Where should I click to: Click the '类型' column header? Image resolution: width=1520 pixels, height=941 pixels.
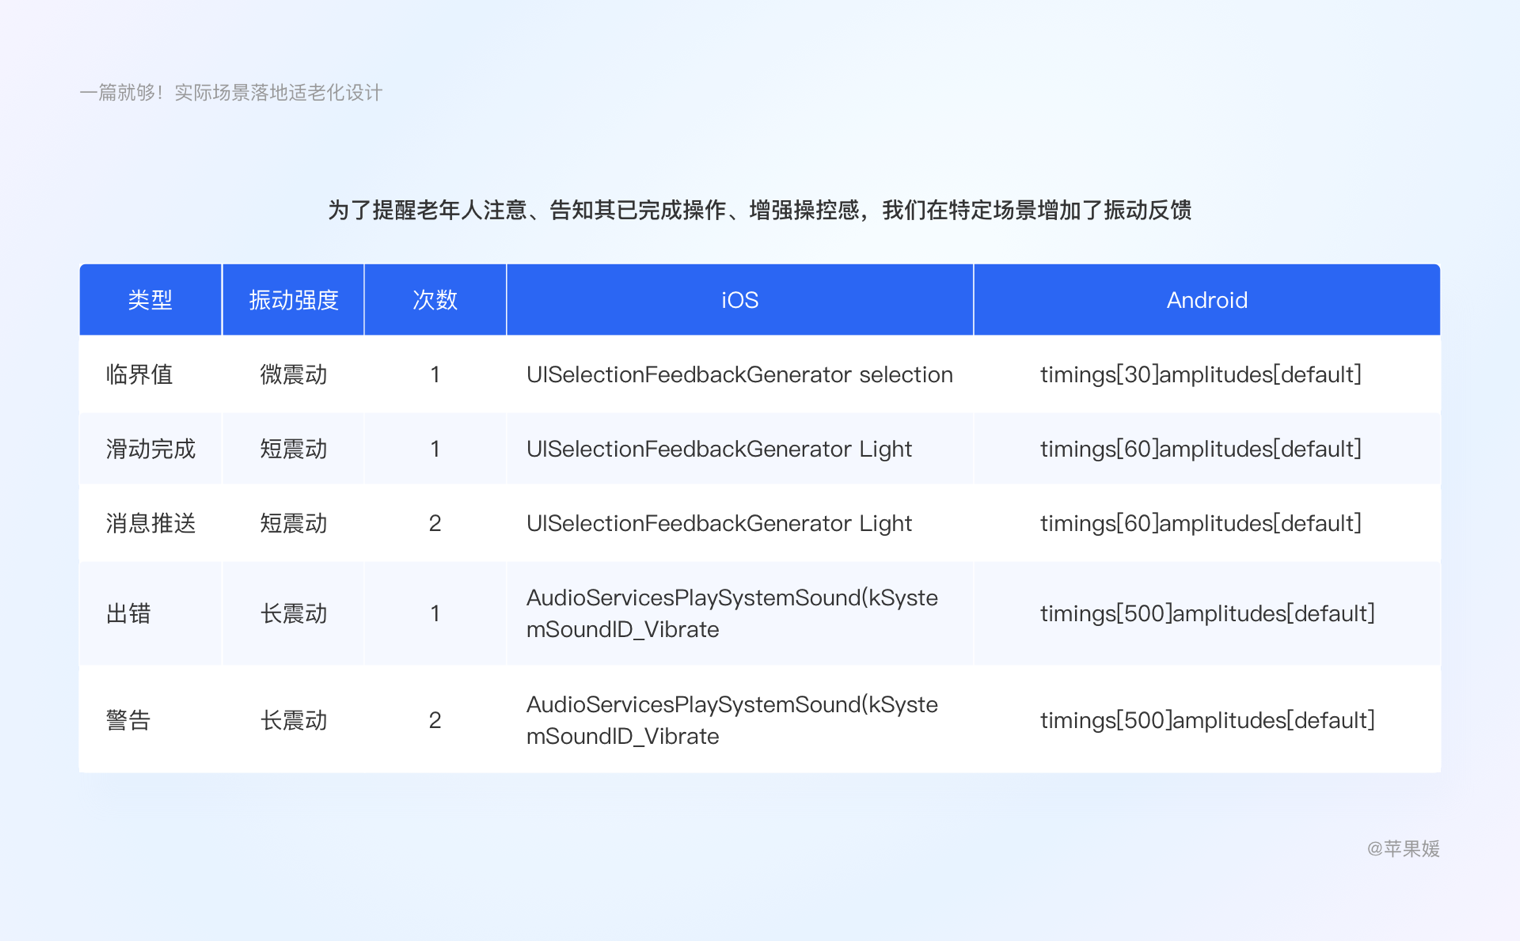point(150,300)
